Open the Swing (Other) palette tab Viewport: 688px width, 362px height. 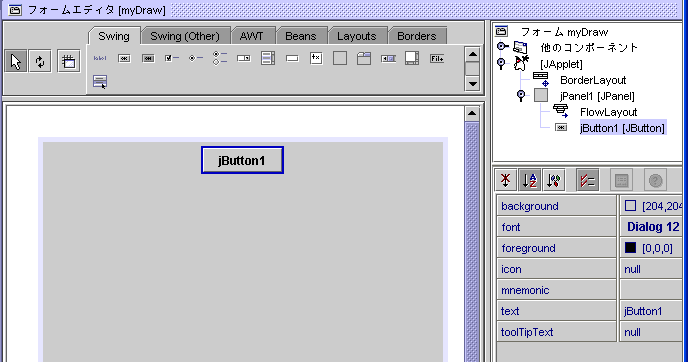click(185, 36)
